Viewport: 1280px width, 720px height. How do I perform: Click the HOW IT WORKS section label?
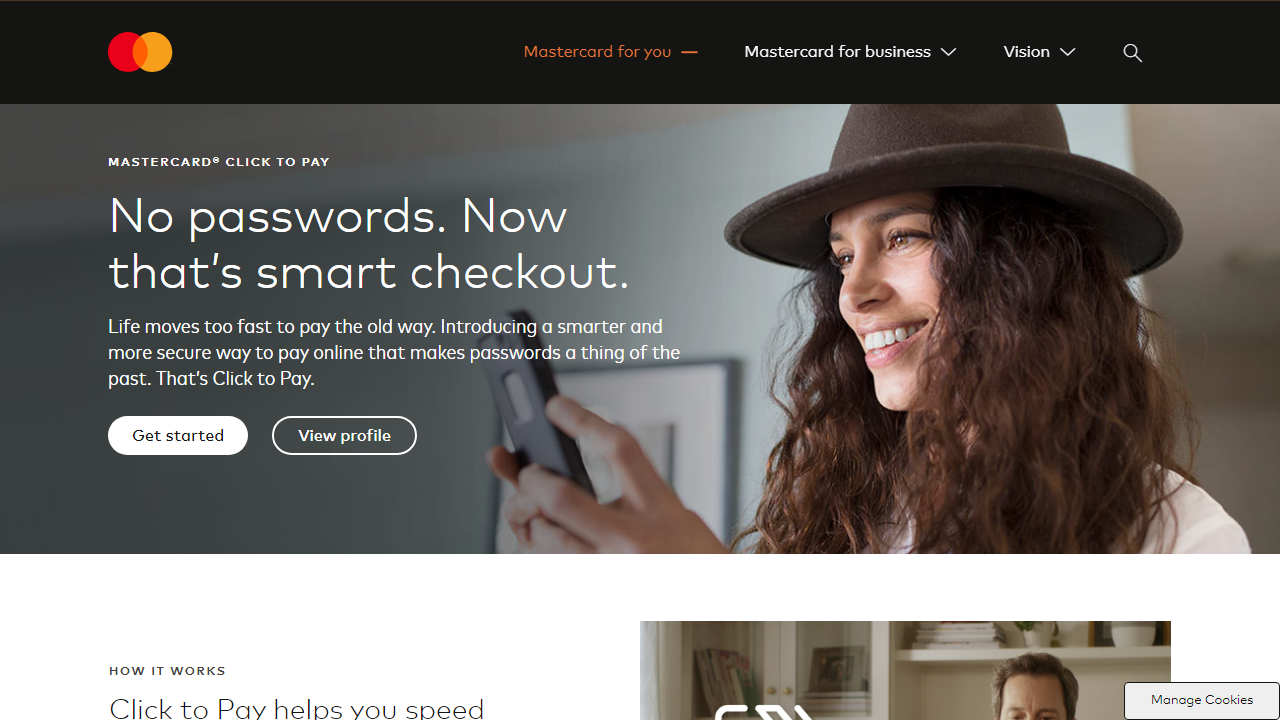(167, 671)
